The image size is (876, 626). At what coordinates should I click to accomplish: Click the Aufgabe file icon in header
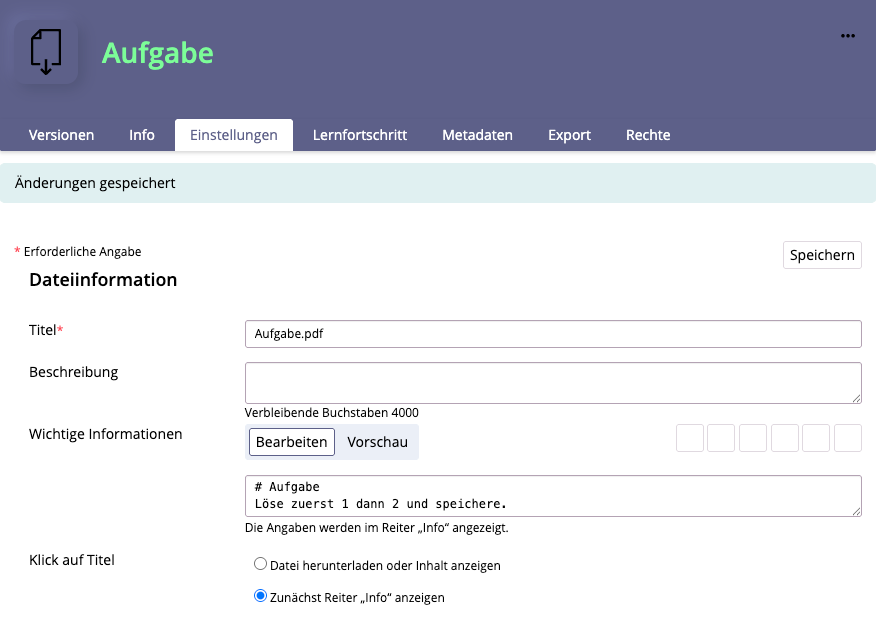pyautogui.click(x=46, y=51)
